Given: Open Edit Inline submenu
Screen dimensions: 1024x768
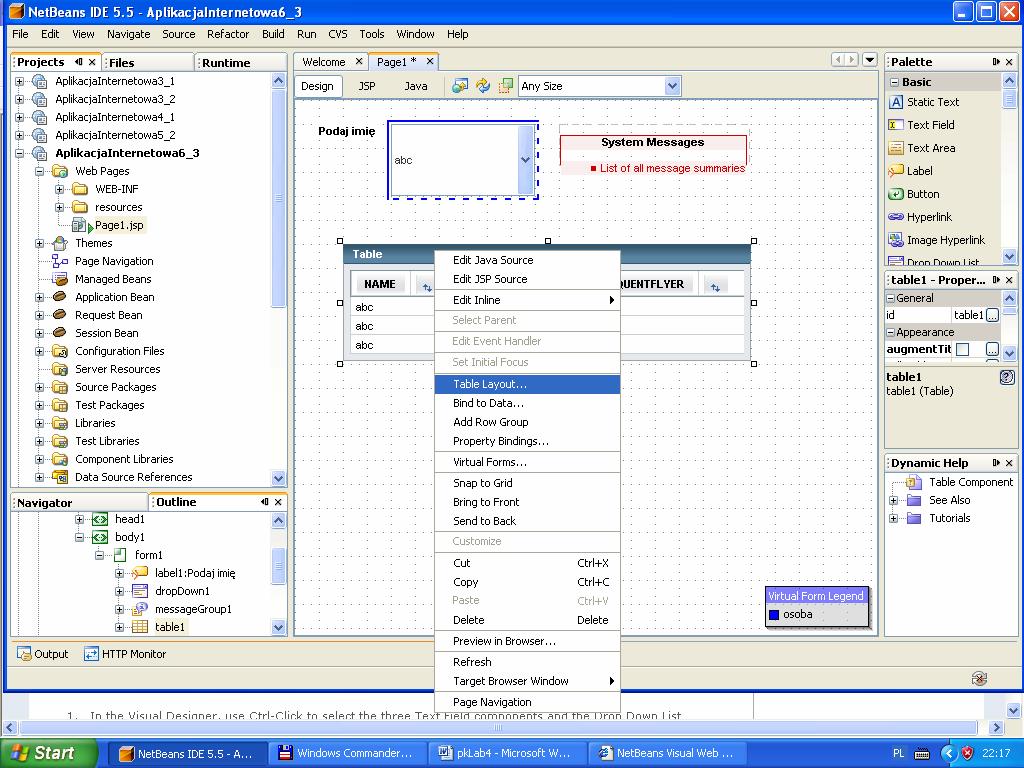Looking at the screenshot, I should [x=527, y=300].
